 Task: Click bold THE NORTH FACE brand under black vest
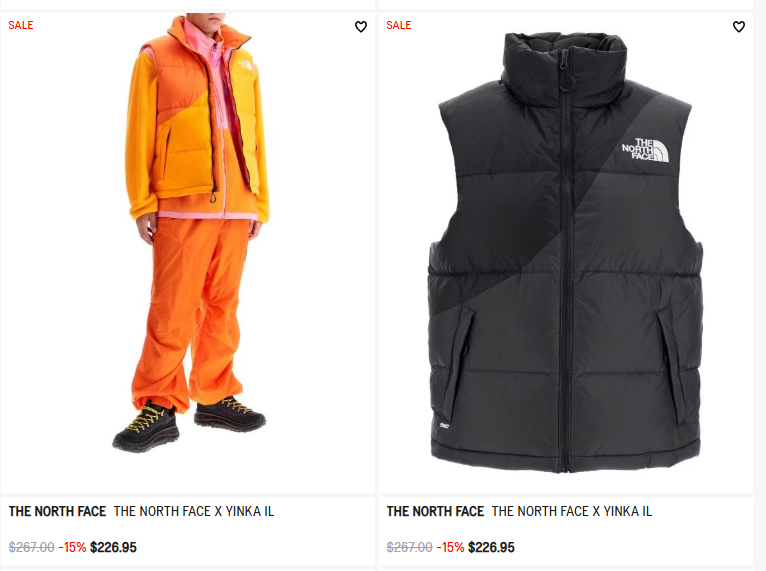pos(435,511)
